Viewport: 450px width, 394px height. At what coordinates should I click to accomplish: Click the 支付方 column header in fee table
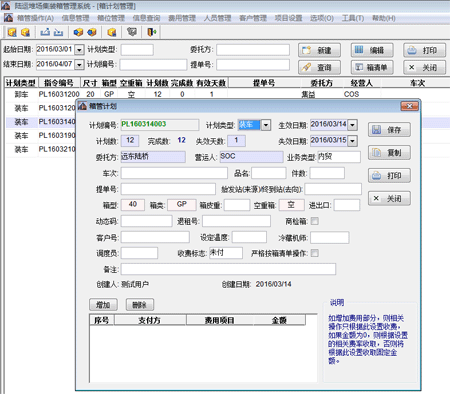click(150, 320)
